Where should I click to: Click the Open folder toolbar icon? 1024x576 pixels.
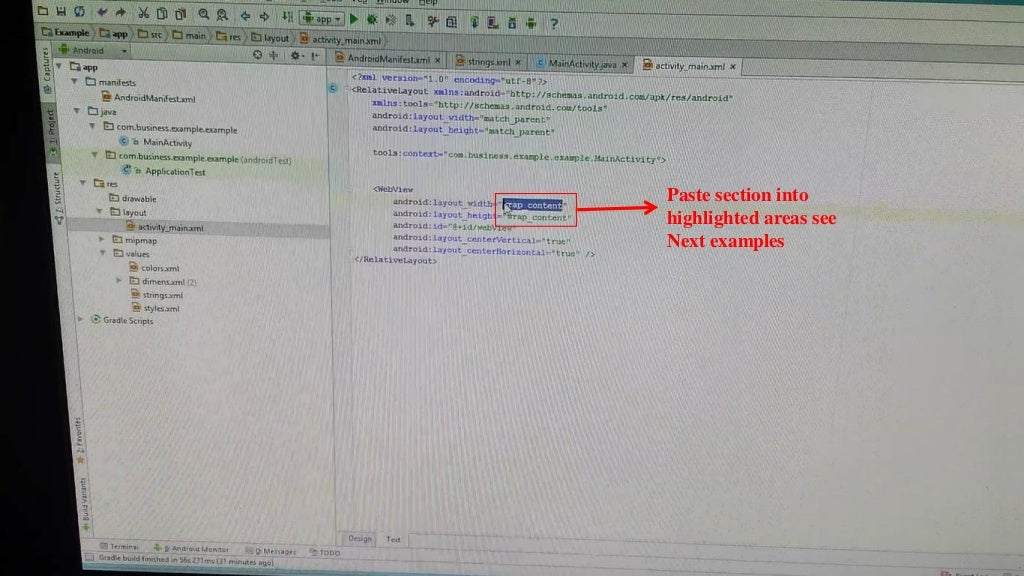[42, 10]
